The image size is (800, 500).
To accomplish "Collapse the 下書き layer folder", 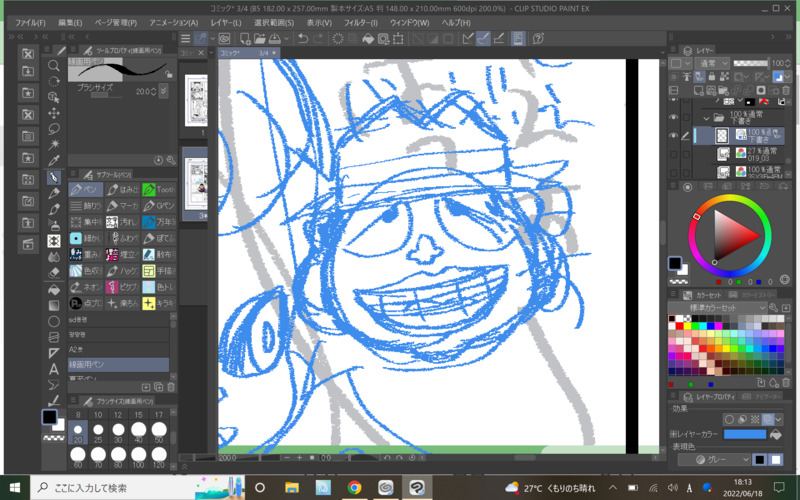I will point(706,118).
